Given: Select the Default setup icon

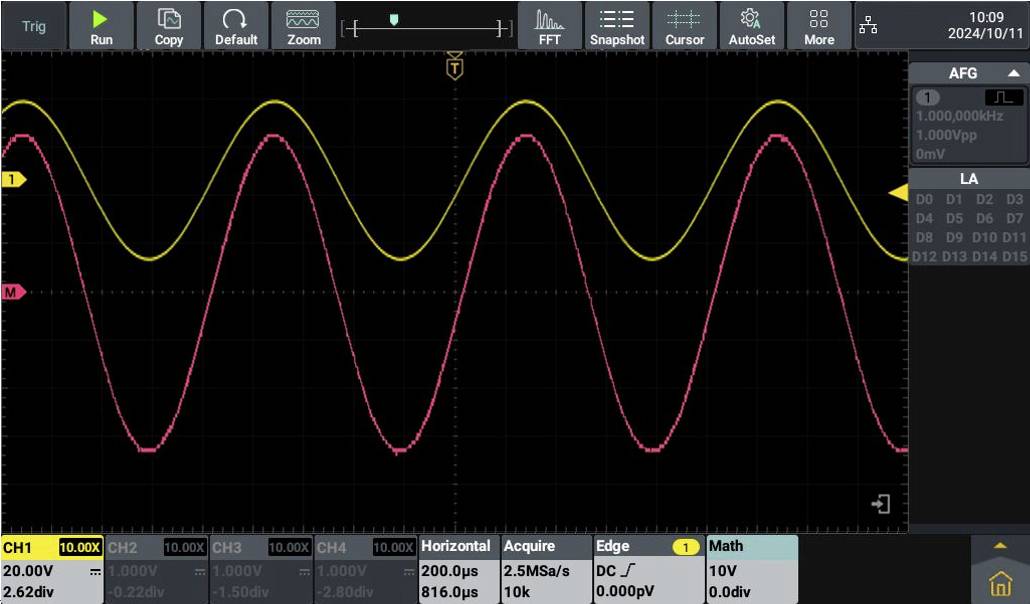Looking at the screenshot, I should point(237,25).
